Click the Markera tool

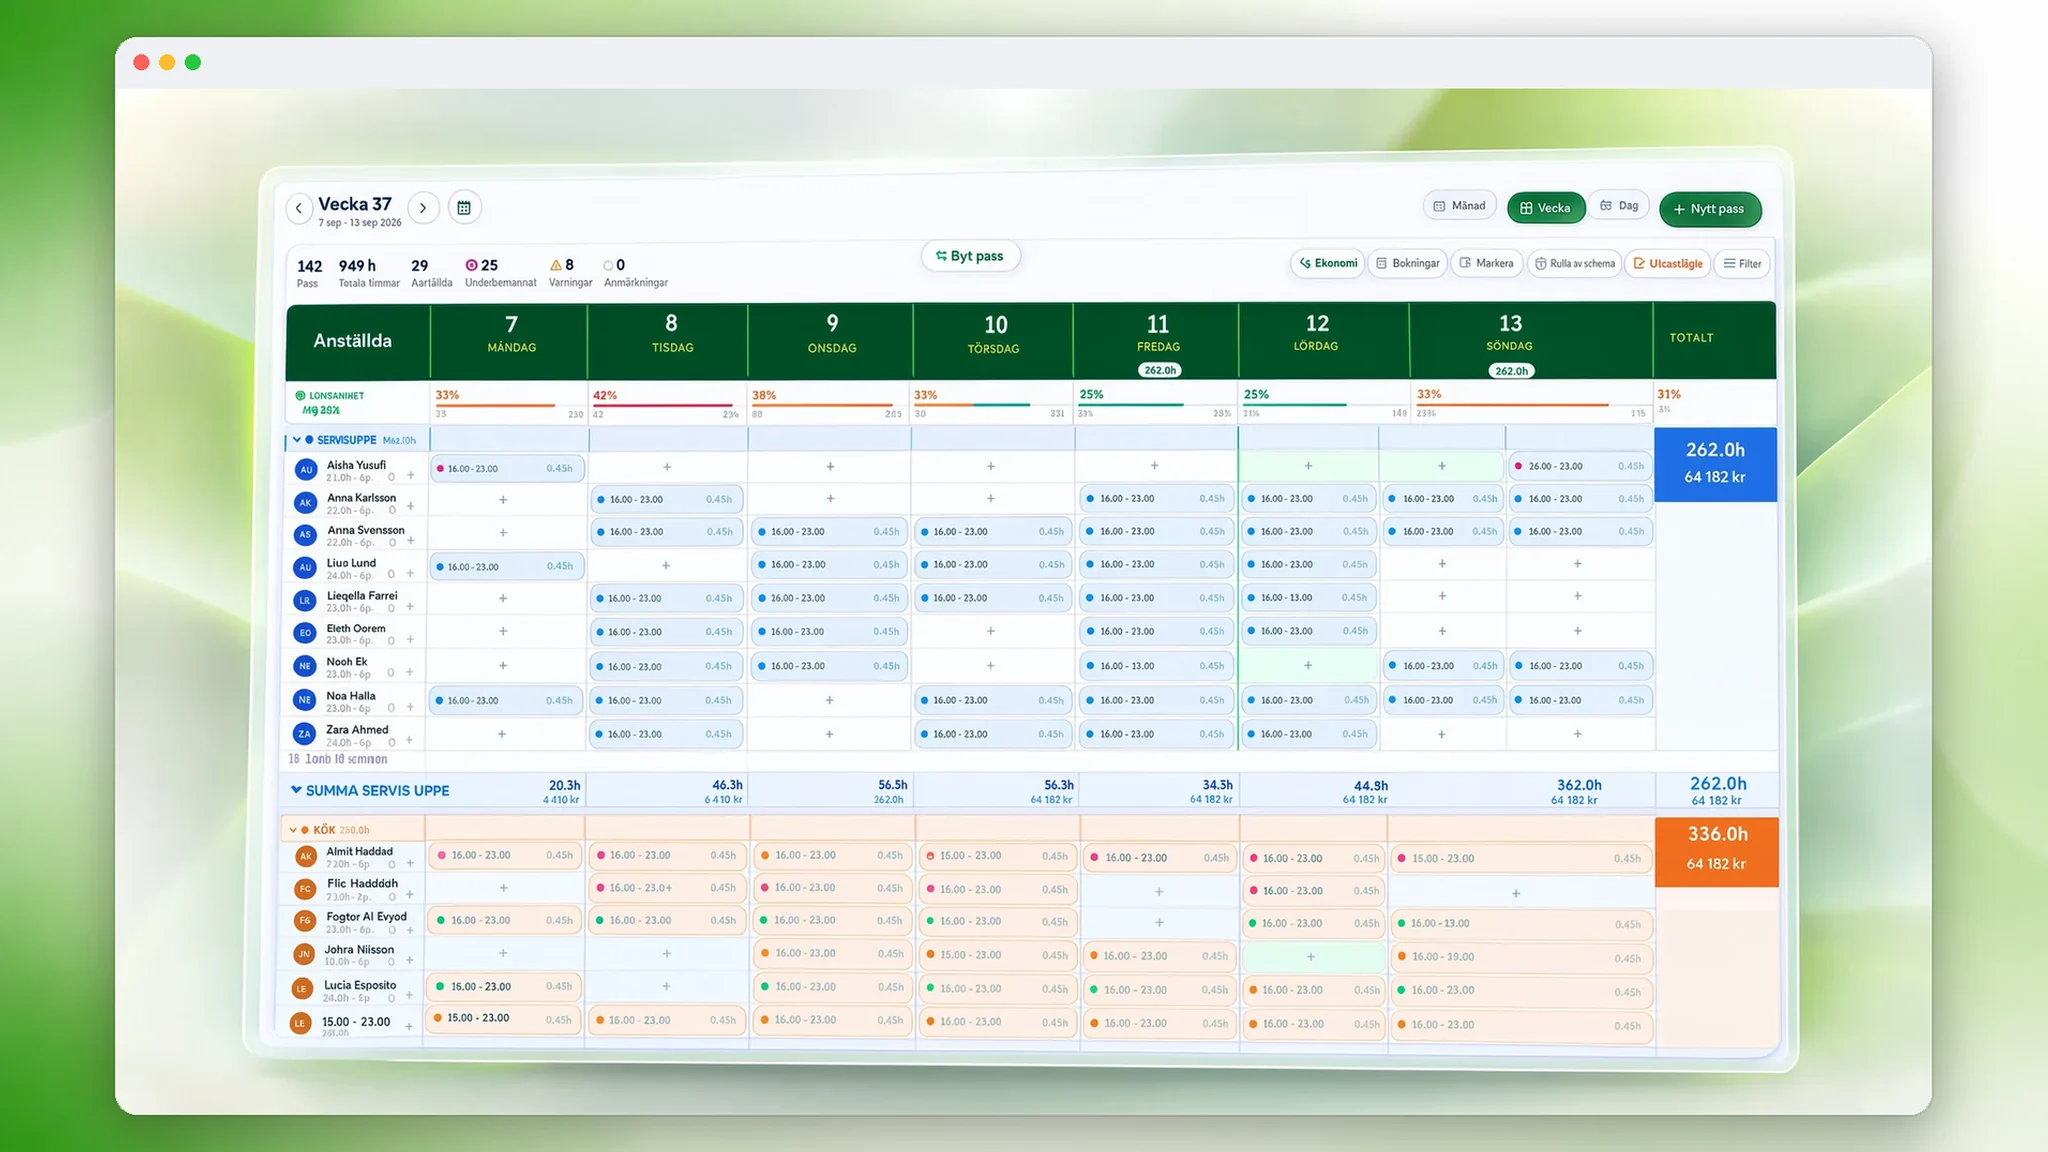[1487, 264]
